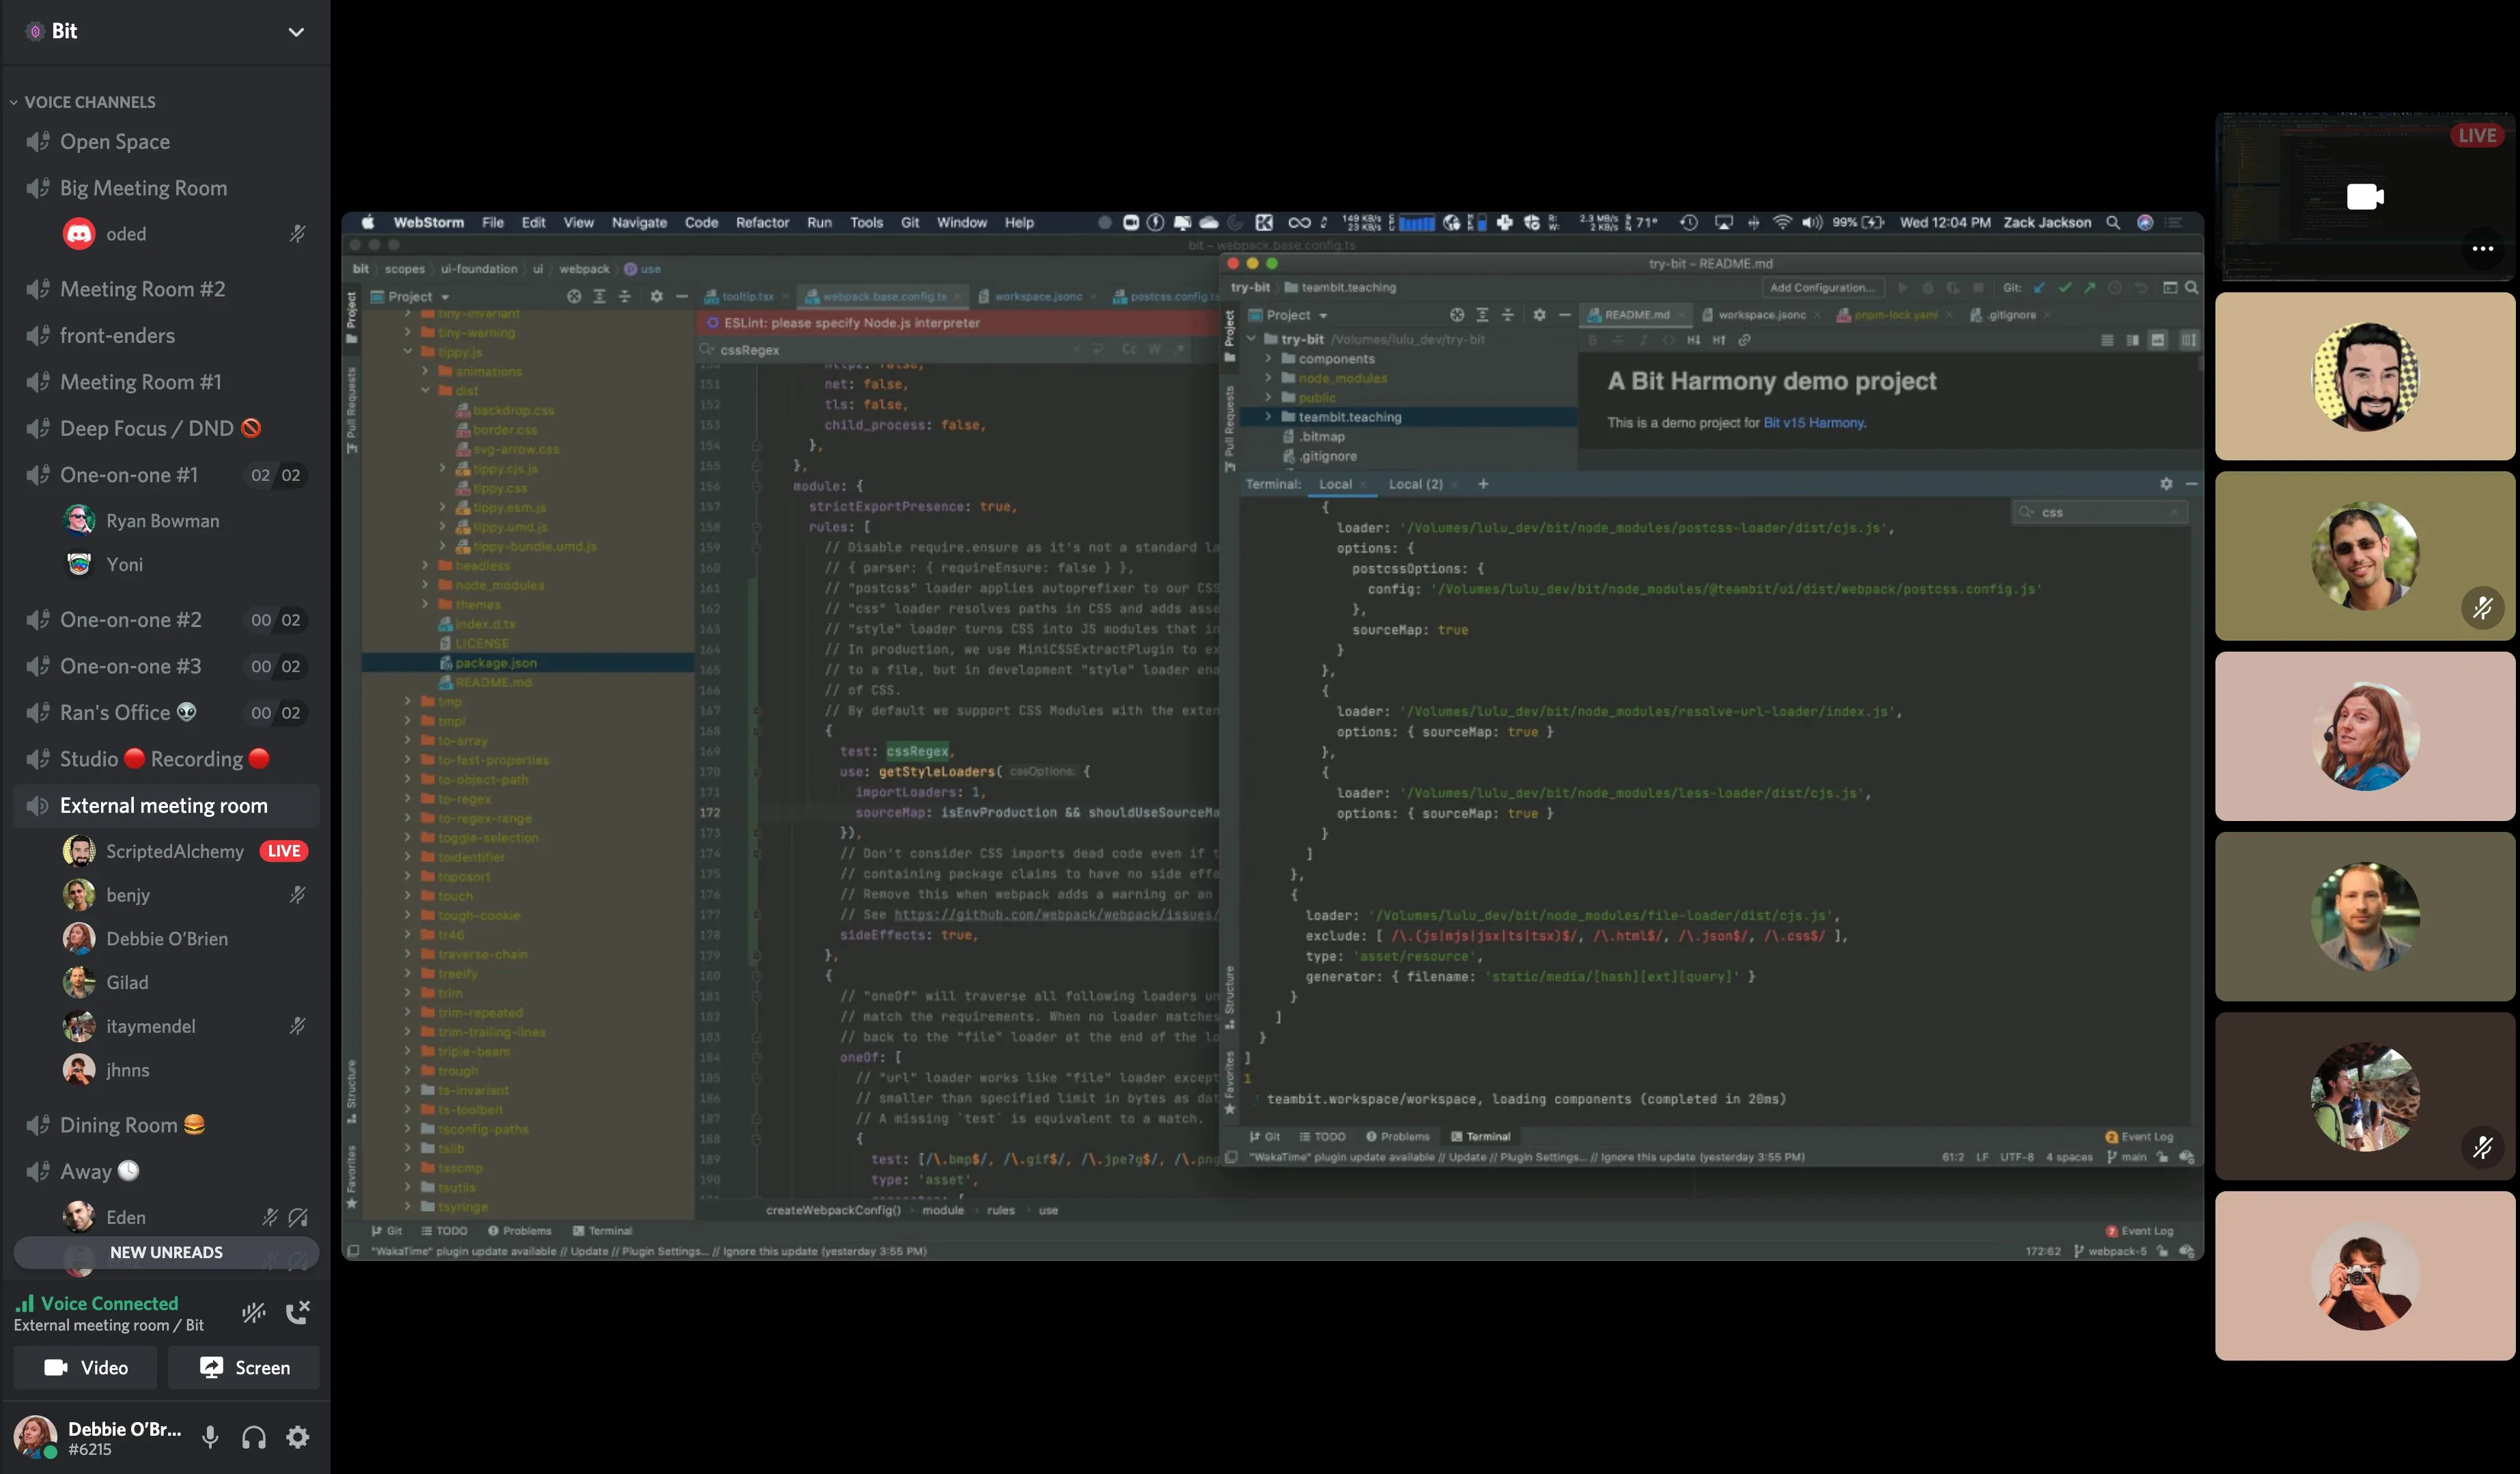
Task: Click ScriptedAlchemy's LIVE badge
Action: click(x=283, y=851)
